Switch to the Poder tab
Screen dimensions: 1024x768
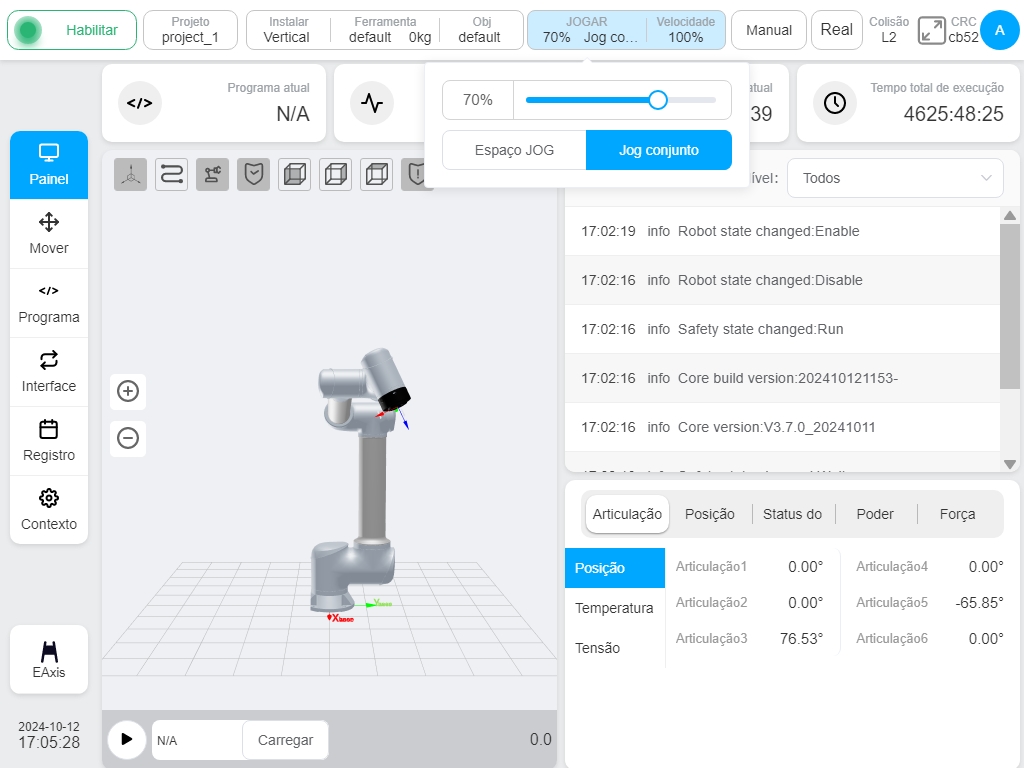tap(875, 514)
